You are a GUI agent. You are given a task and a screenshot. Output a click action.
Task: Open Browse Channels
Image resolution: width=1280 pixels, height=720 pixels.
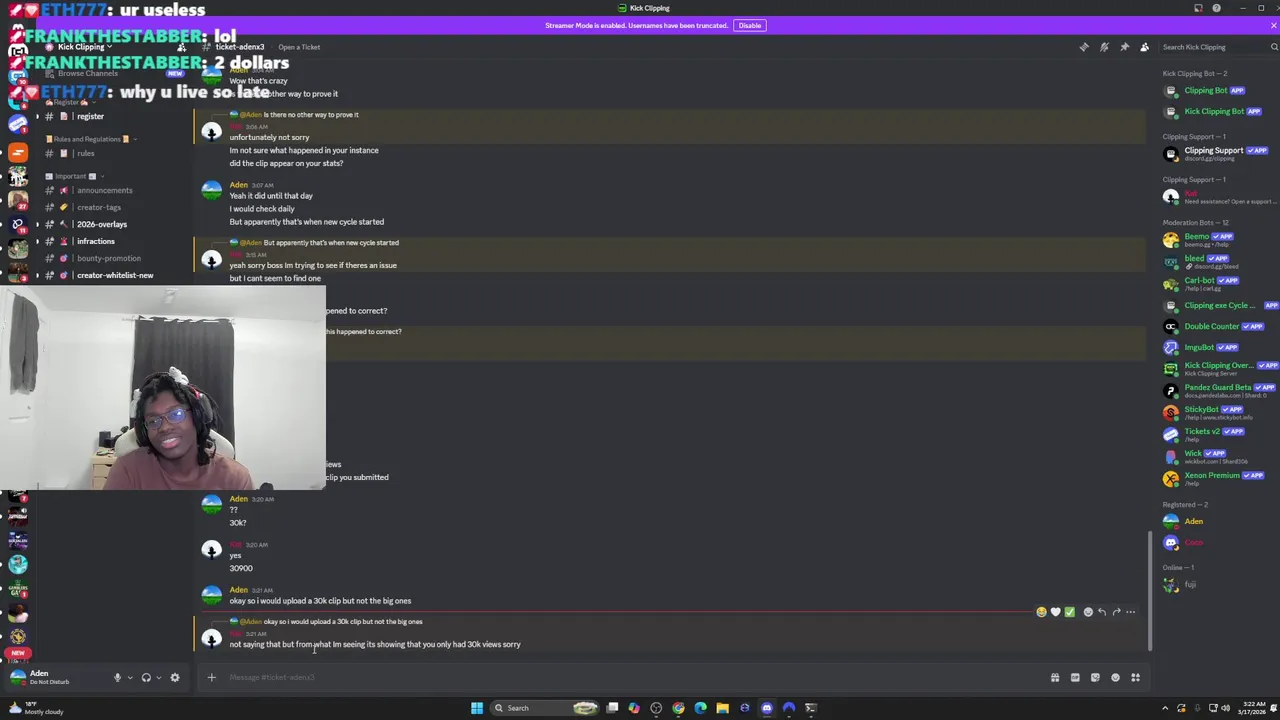pyautogui.click(x=88, y=73)
